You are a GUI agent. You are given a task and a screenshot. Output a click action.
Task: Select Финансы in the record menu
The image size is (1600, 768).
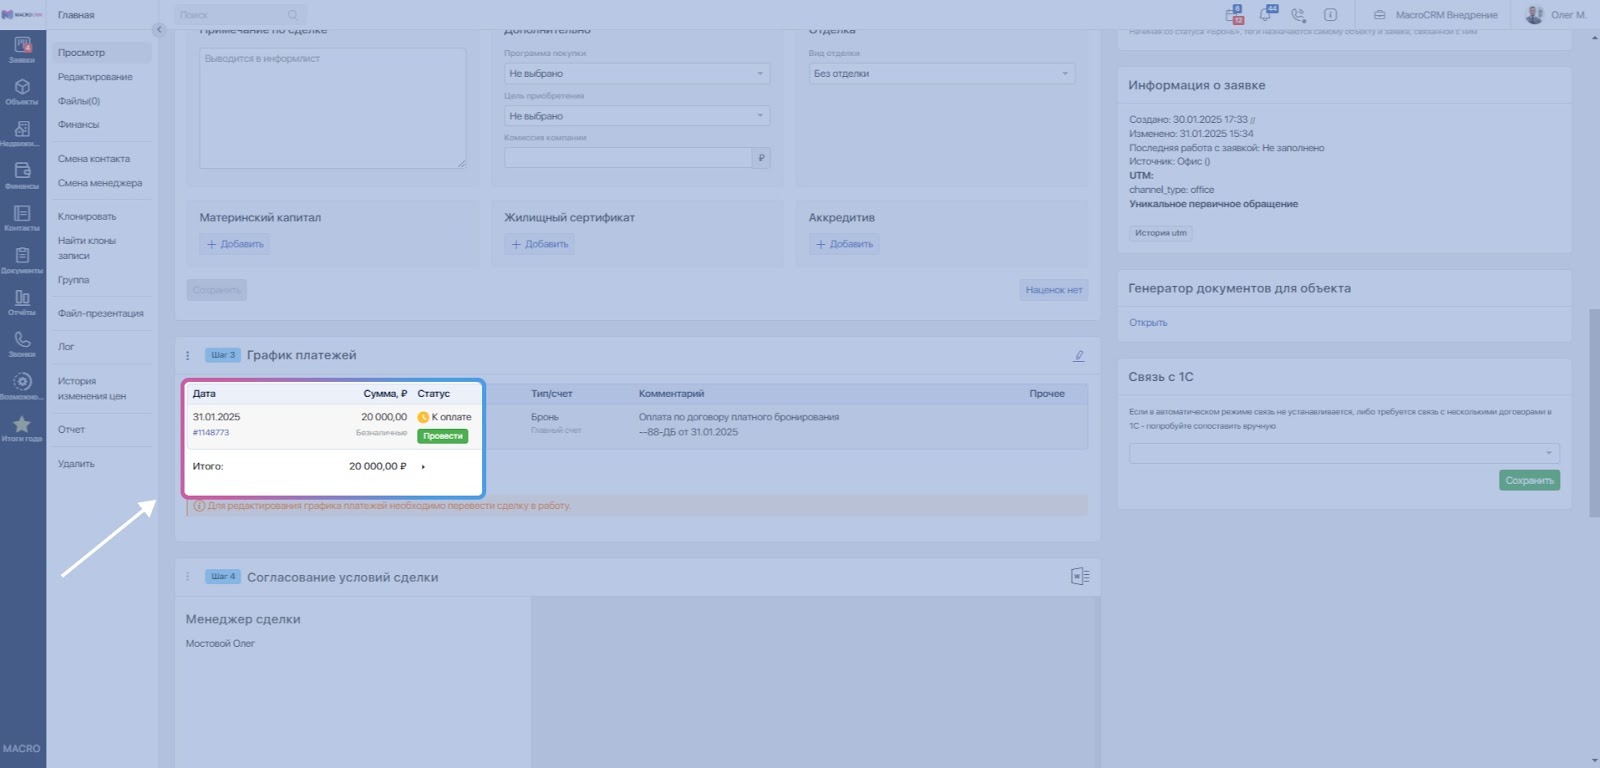(78, 125)
